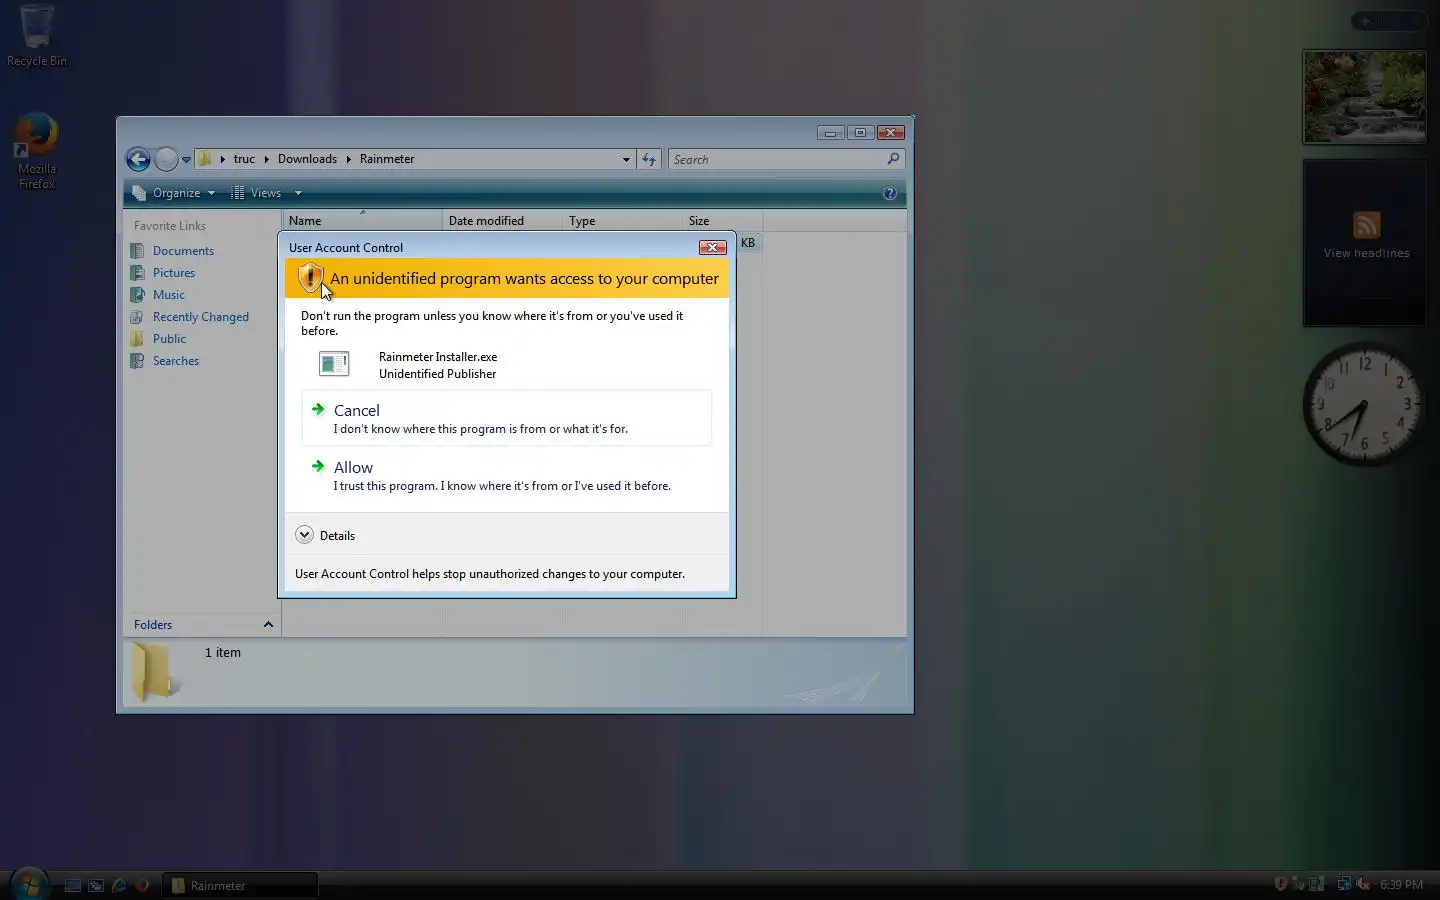Image resolution: width=1440 pixels, height=900 pixels.
Task: Open the Windows Start orb
Action: pyautogui.click(x=28, y=884)
